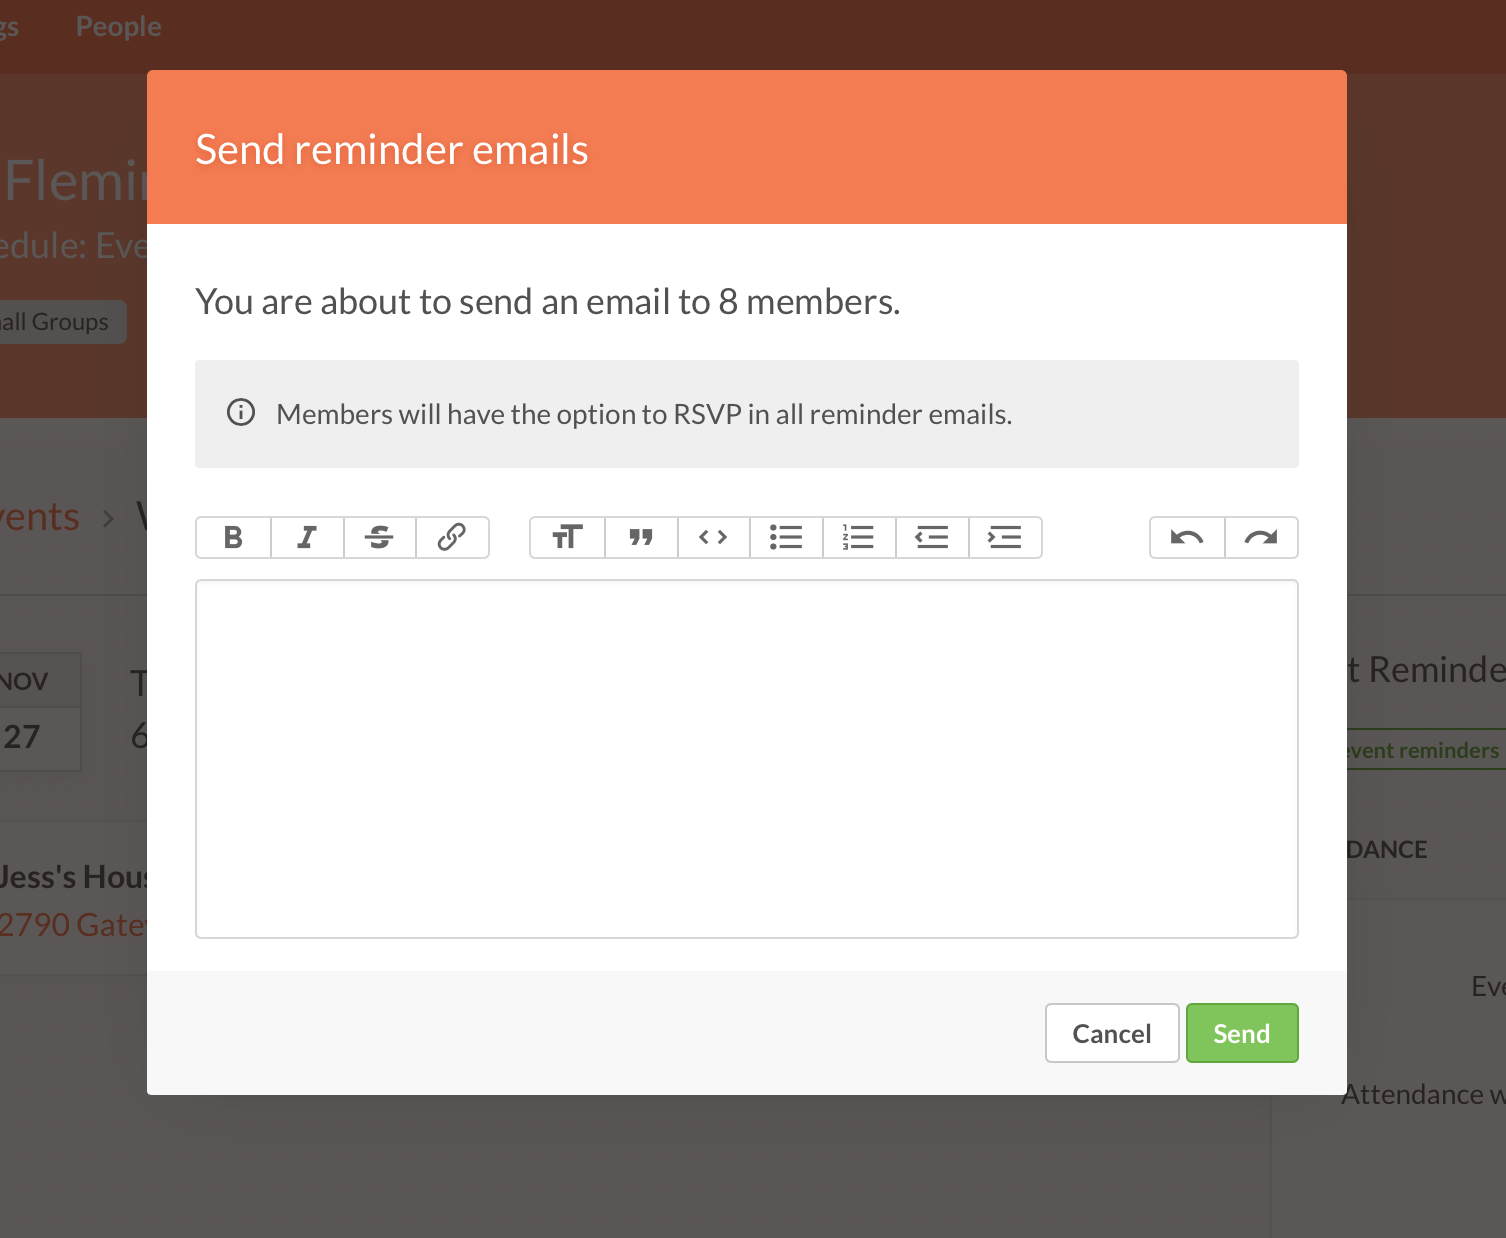The image size is (1506, 1238).
Task: Toggle bold formatting in the editor toolbar
Action: click(233, 538)
